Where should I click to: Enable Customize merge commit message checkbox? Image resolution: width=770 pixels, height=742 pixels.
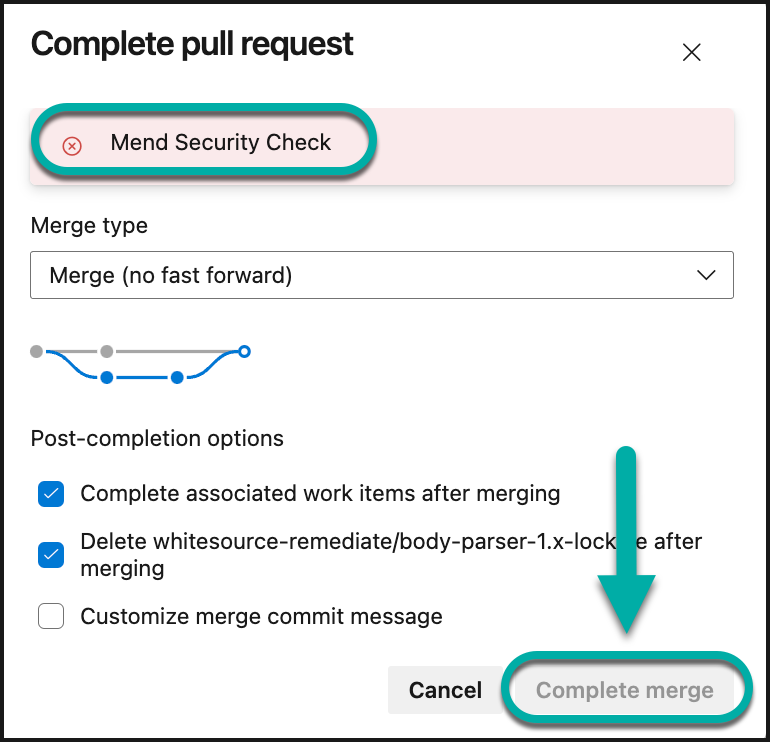[51, 616]
